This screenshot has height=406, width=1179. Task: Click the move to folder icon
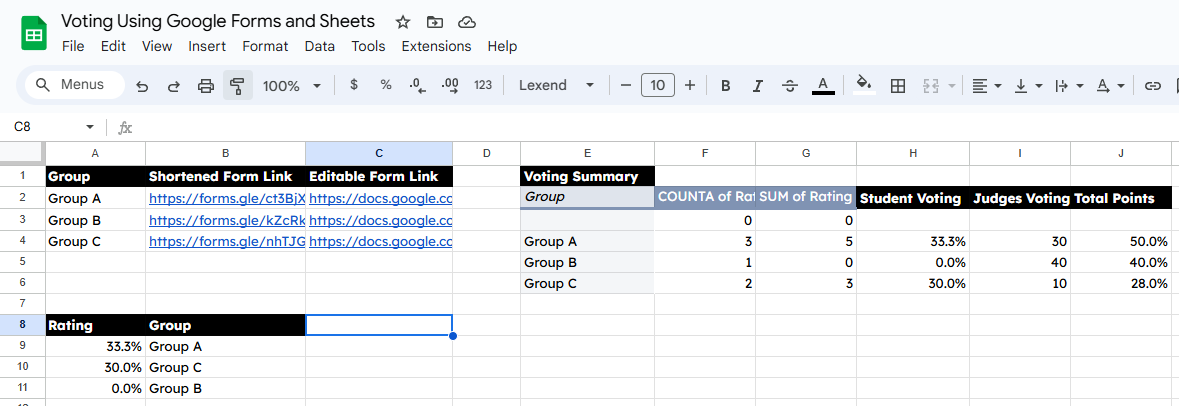tap(434, 22)
